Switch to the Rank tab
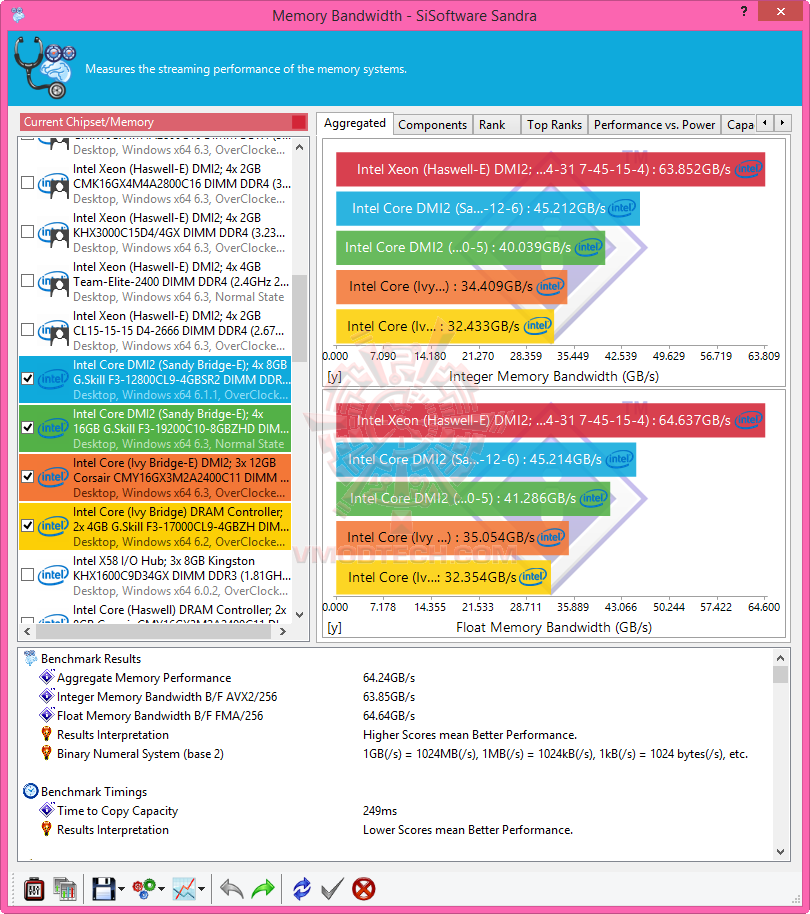The image size is (810, 914). [x=496, y=124]
